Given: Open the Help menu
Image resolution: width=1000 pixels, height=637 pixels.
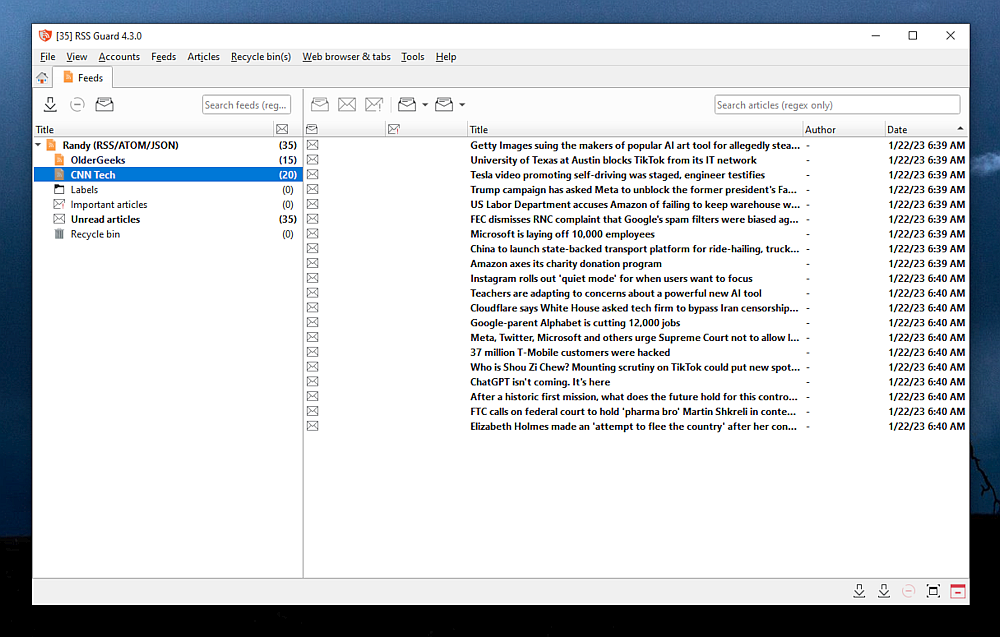Looking at the screenshot, I should (446, 57).
